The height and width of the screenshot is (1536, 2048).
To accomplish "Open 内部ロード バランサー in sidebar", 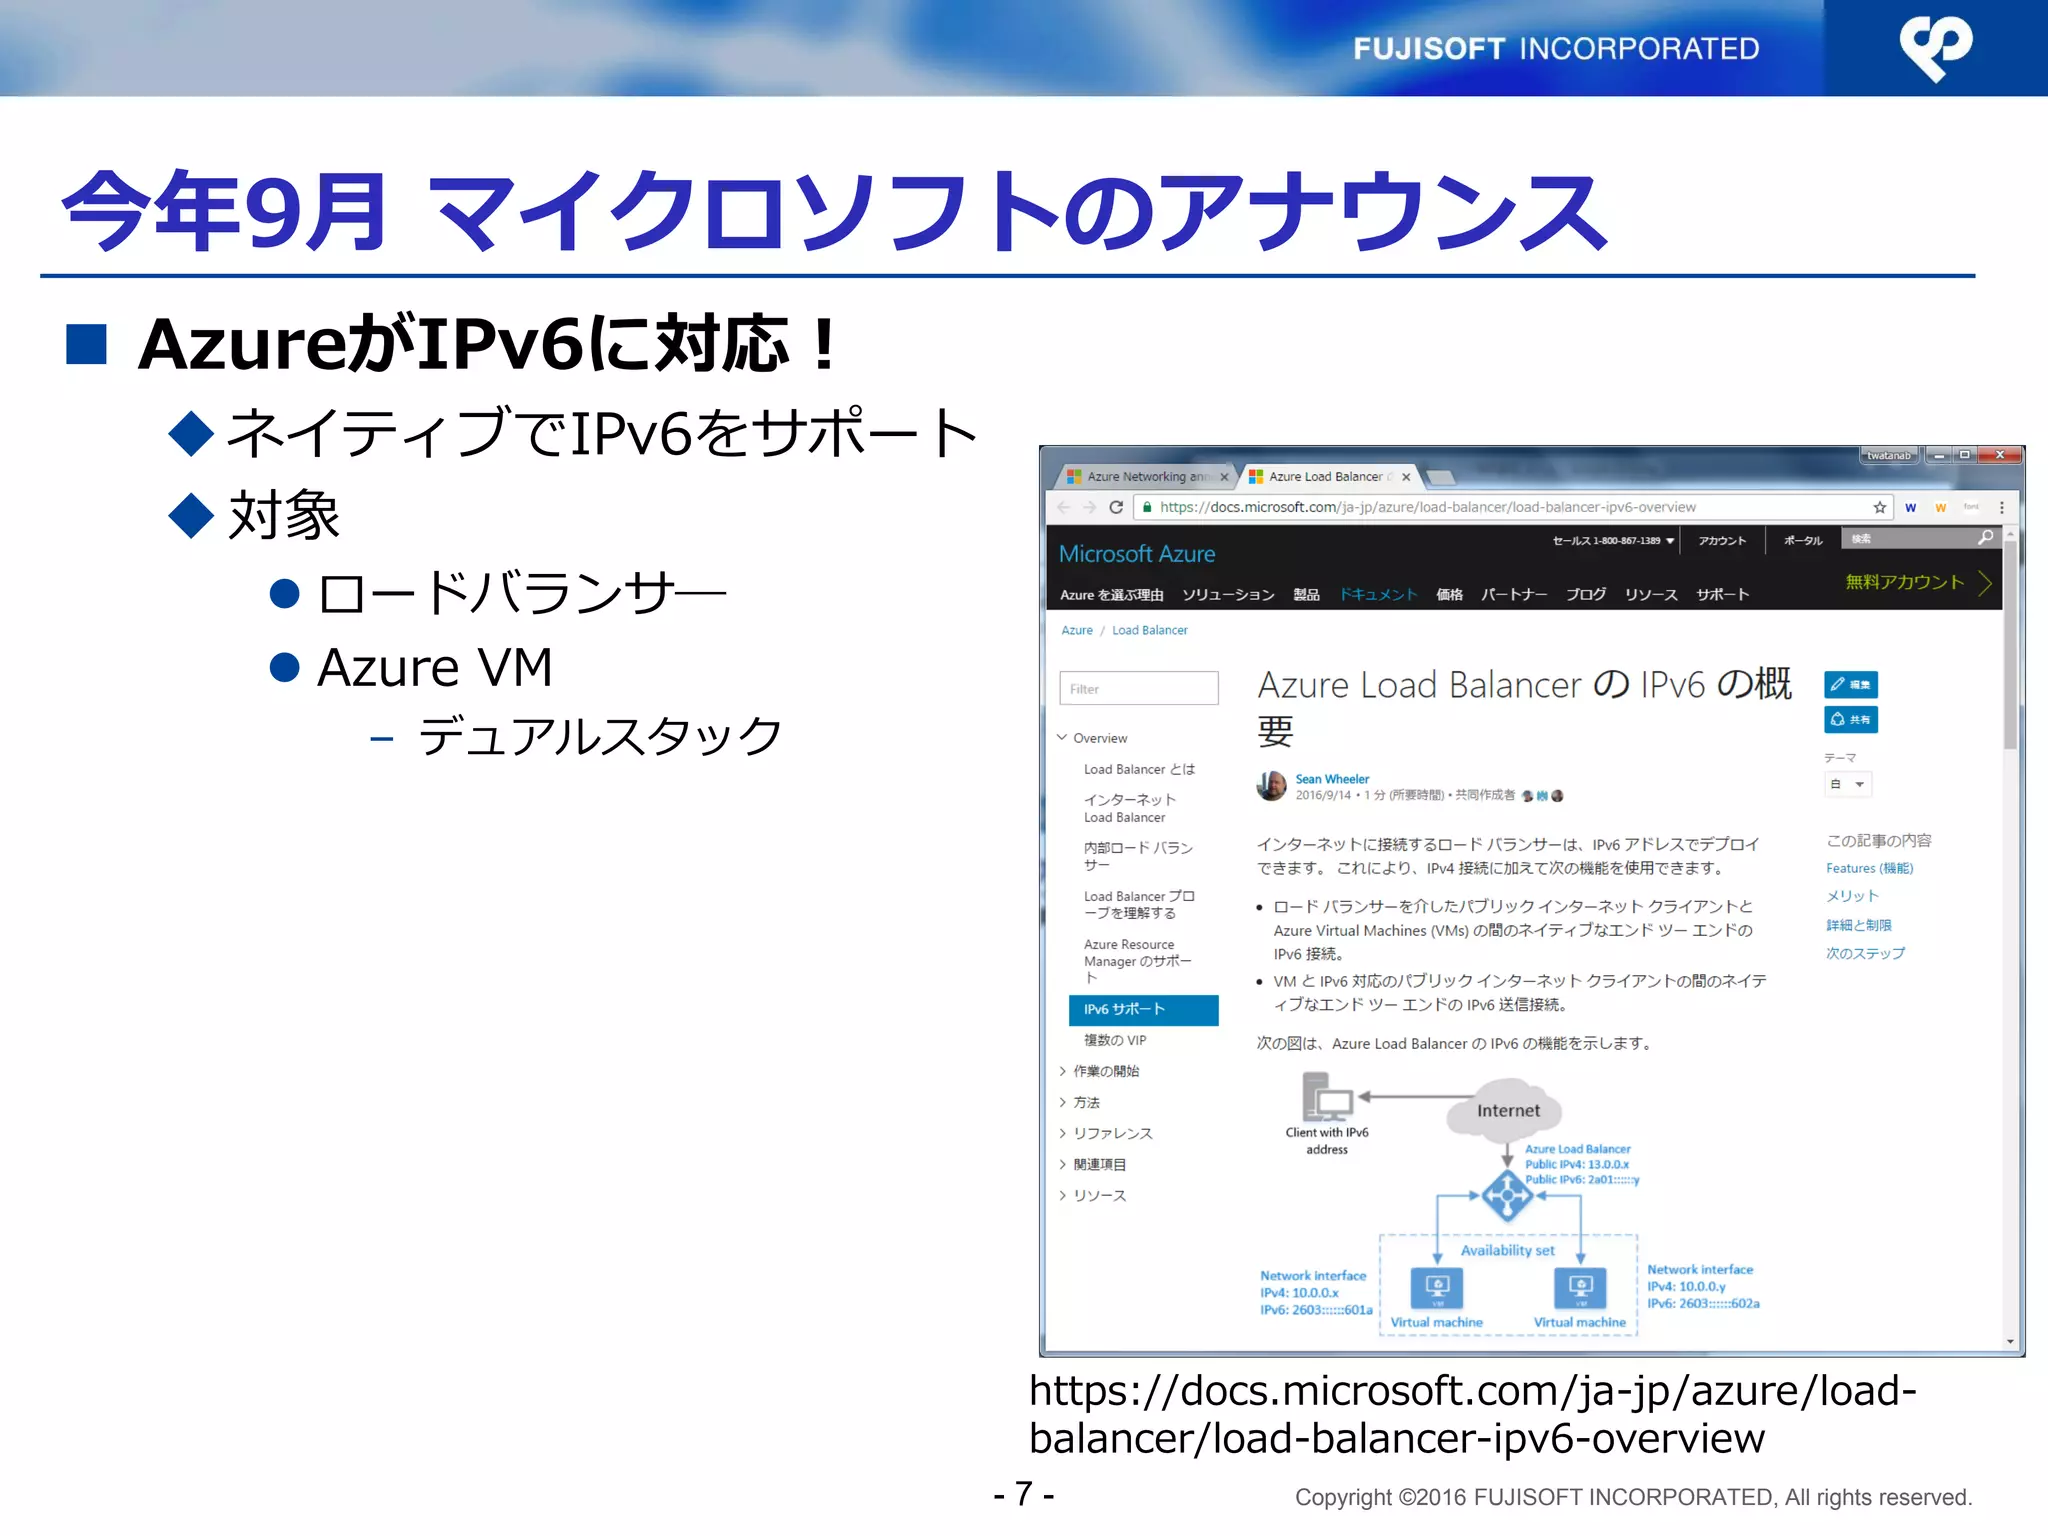I will point(1138,856).
